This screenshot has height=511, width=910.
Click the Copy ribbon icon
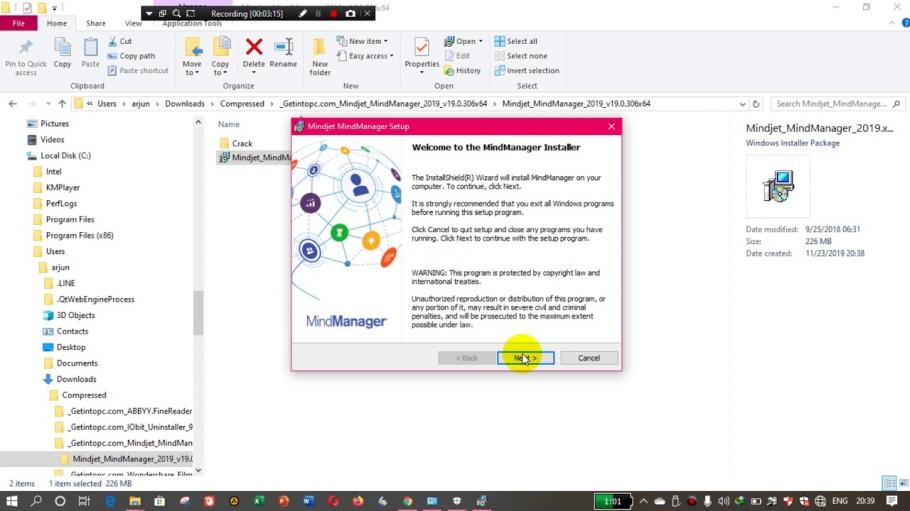[x=62, y=53]
